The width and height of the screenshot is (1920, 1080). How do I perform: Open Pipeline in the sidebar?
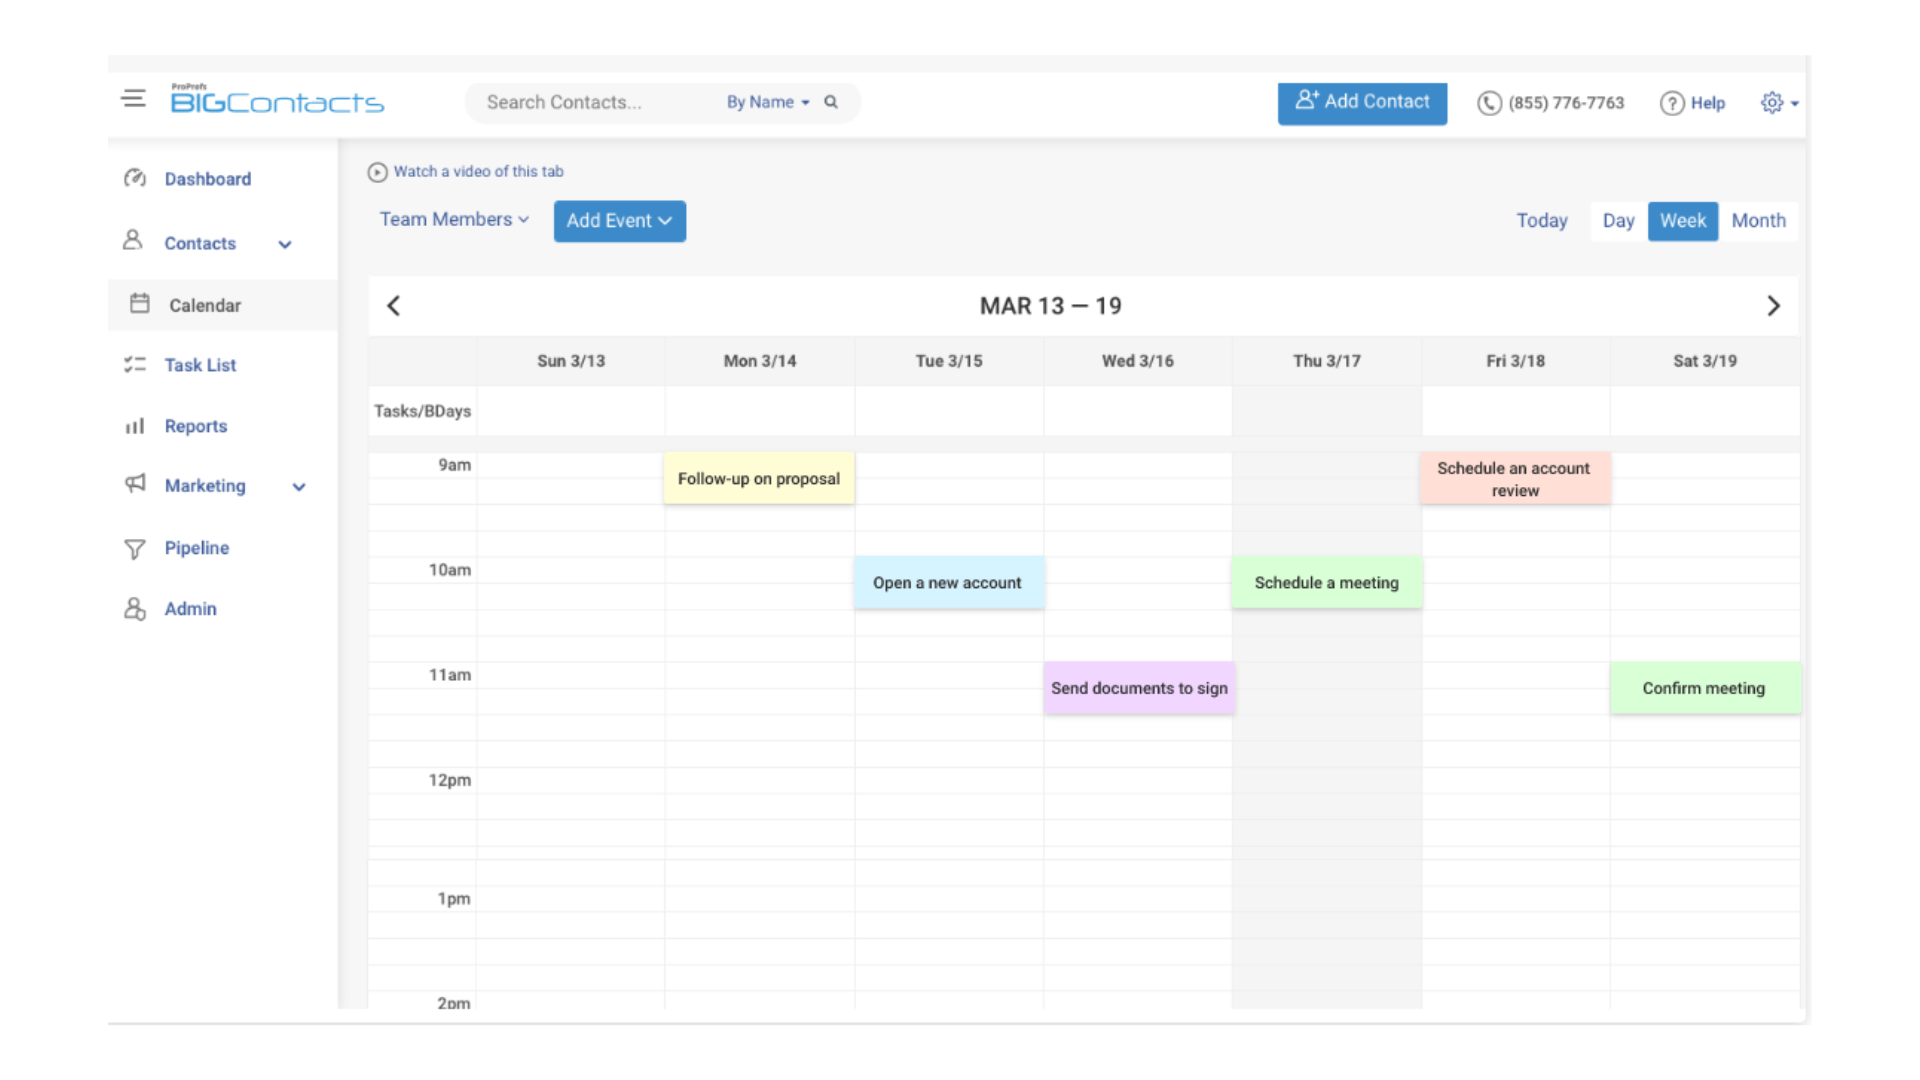tap(197, 548)
